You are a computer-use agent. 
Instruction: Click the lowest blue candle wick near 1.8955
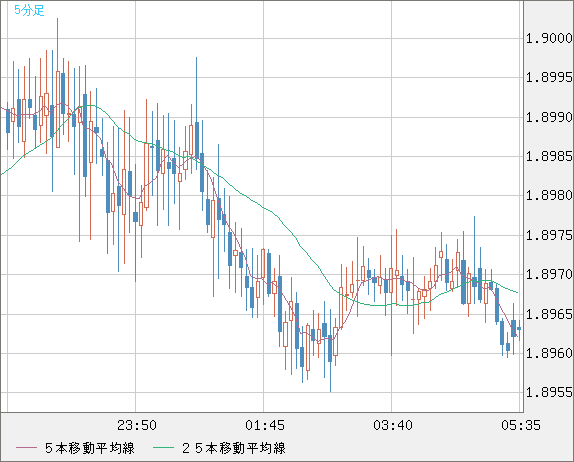coord(331,377)
